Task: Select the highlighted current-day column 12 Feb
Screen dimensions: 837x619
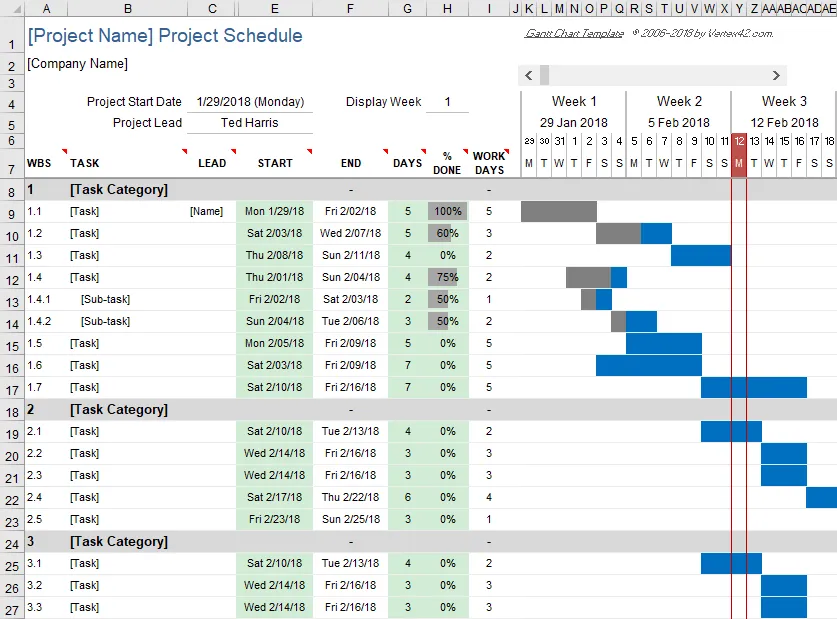Action: (737, 157)
